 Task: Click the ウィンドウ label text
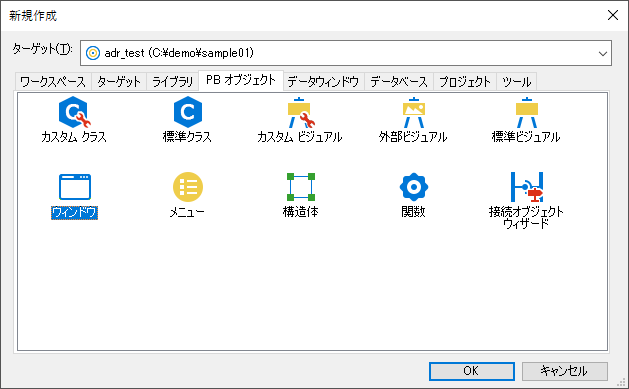coord(75,212)
